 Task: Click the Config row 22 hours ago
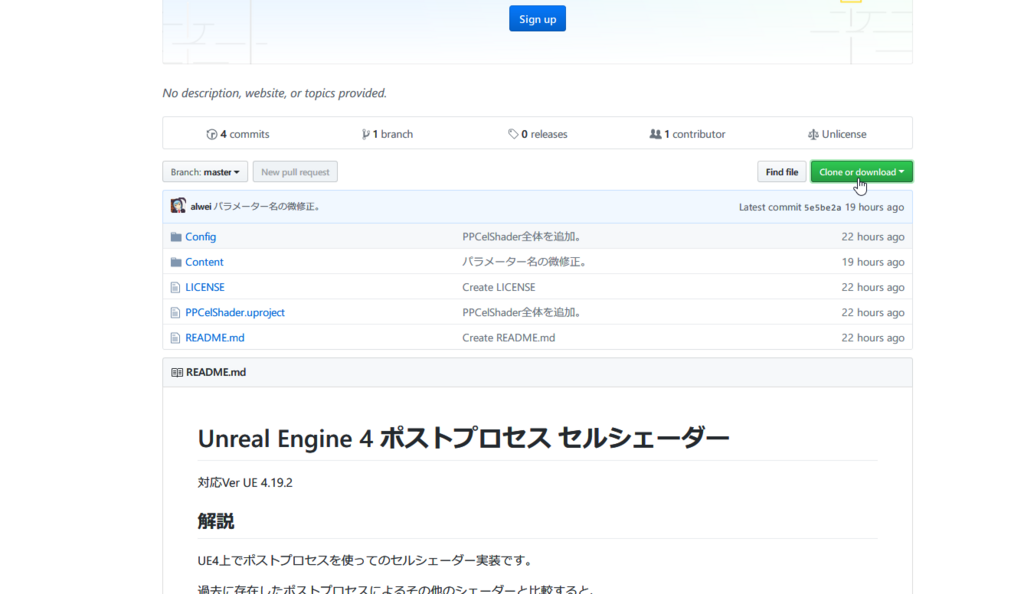click(872, 236)
